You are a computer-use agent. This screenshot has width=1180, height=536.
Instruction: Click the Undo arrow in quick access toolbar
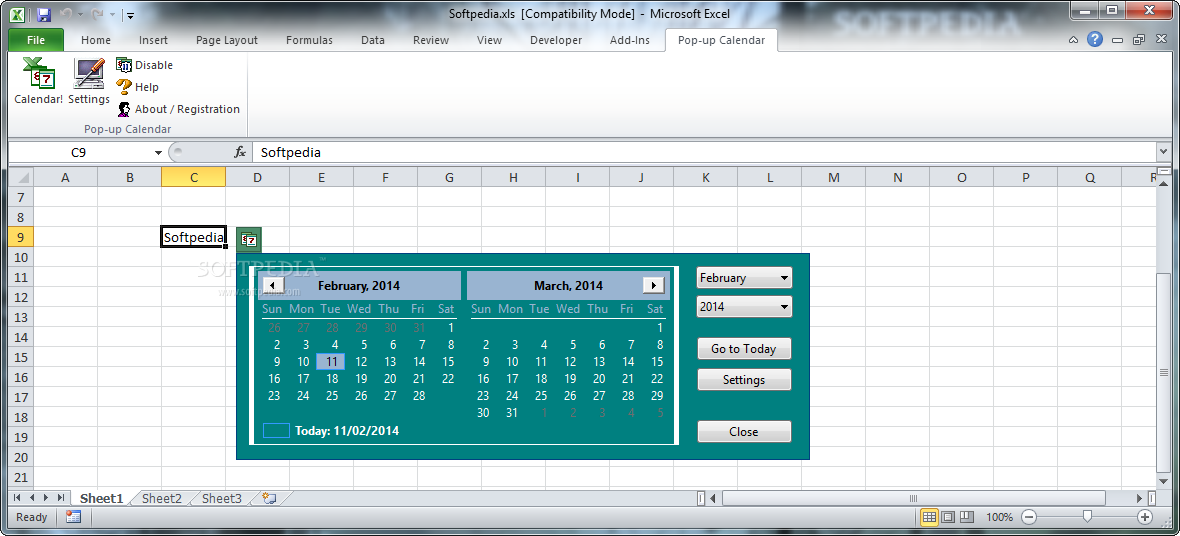[66, 14]
